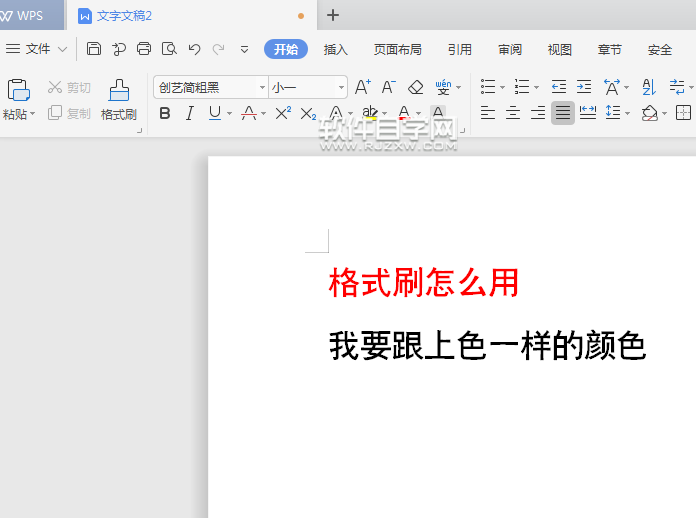Click the Redo arrow icon
696x518 pixels.
pos(218,49)
